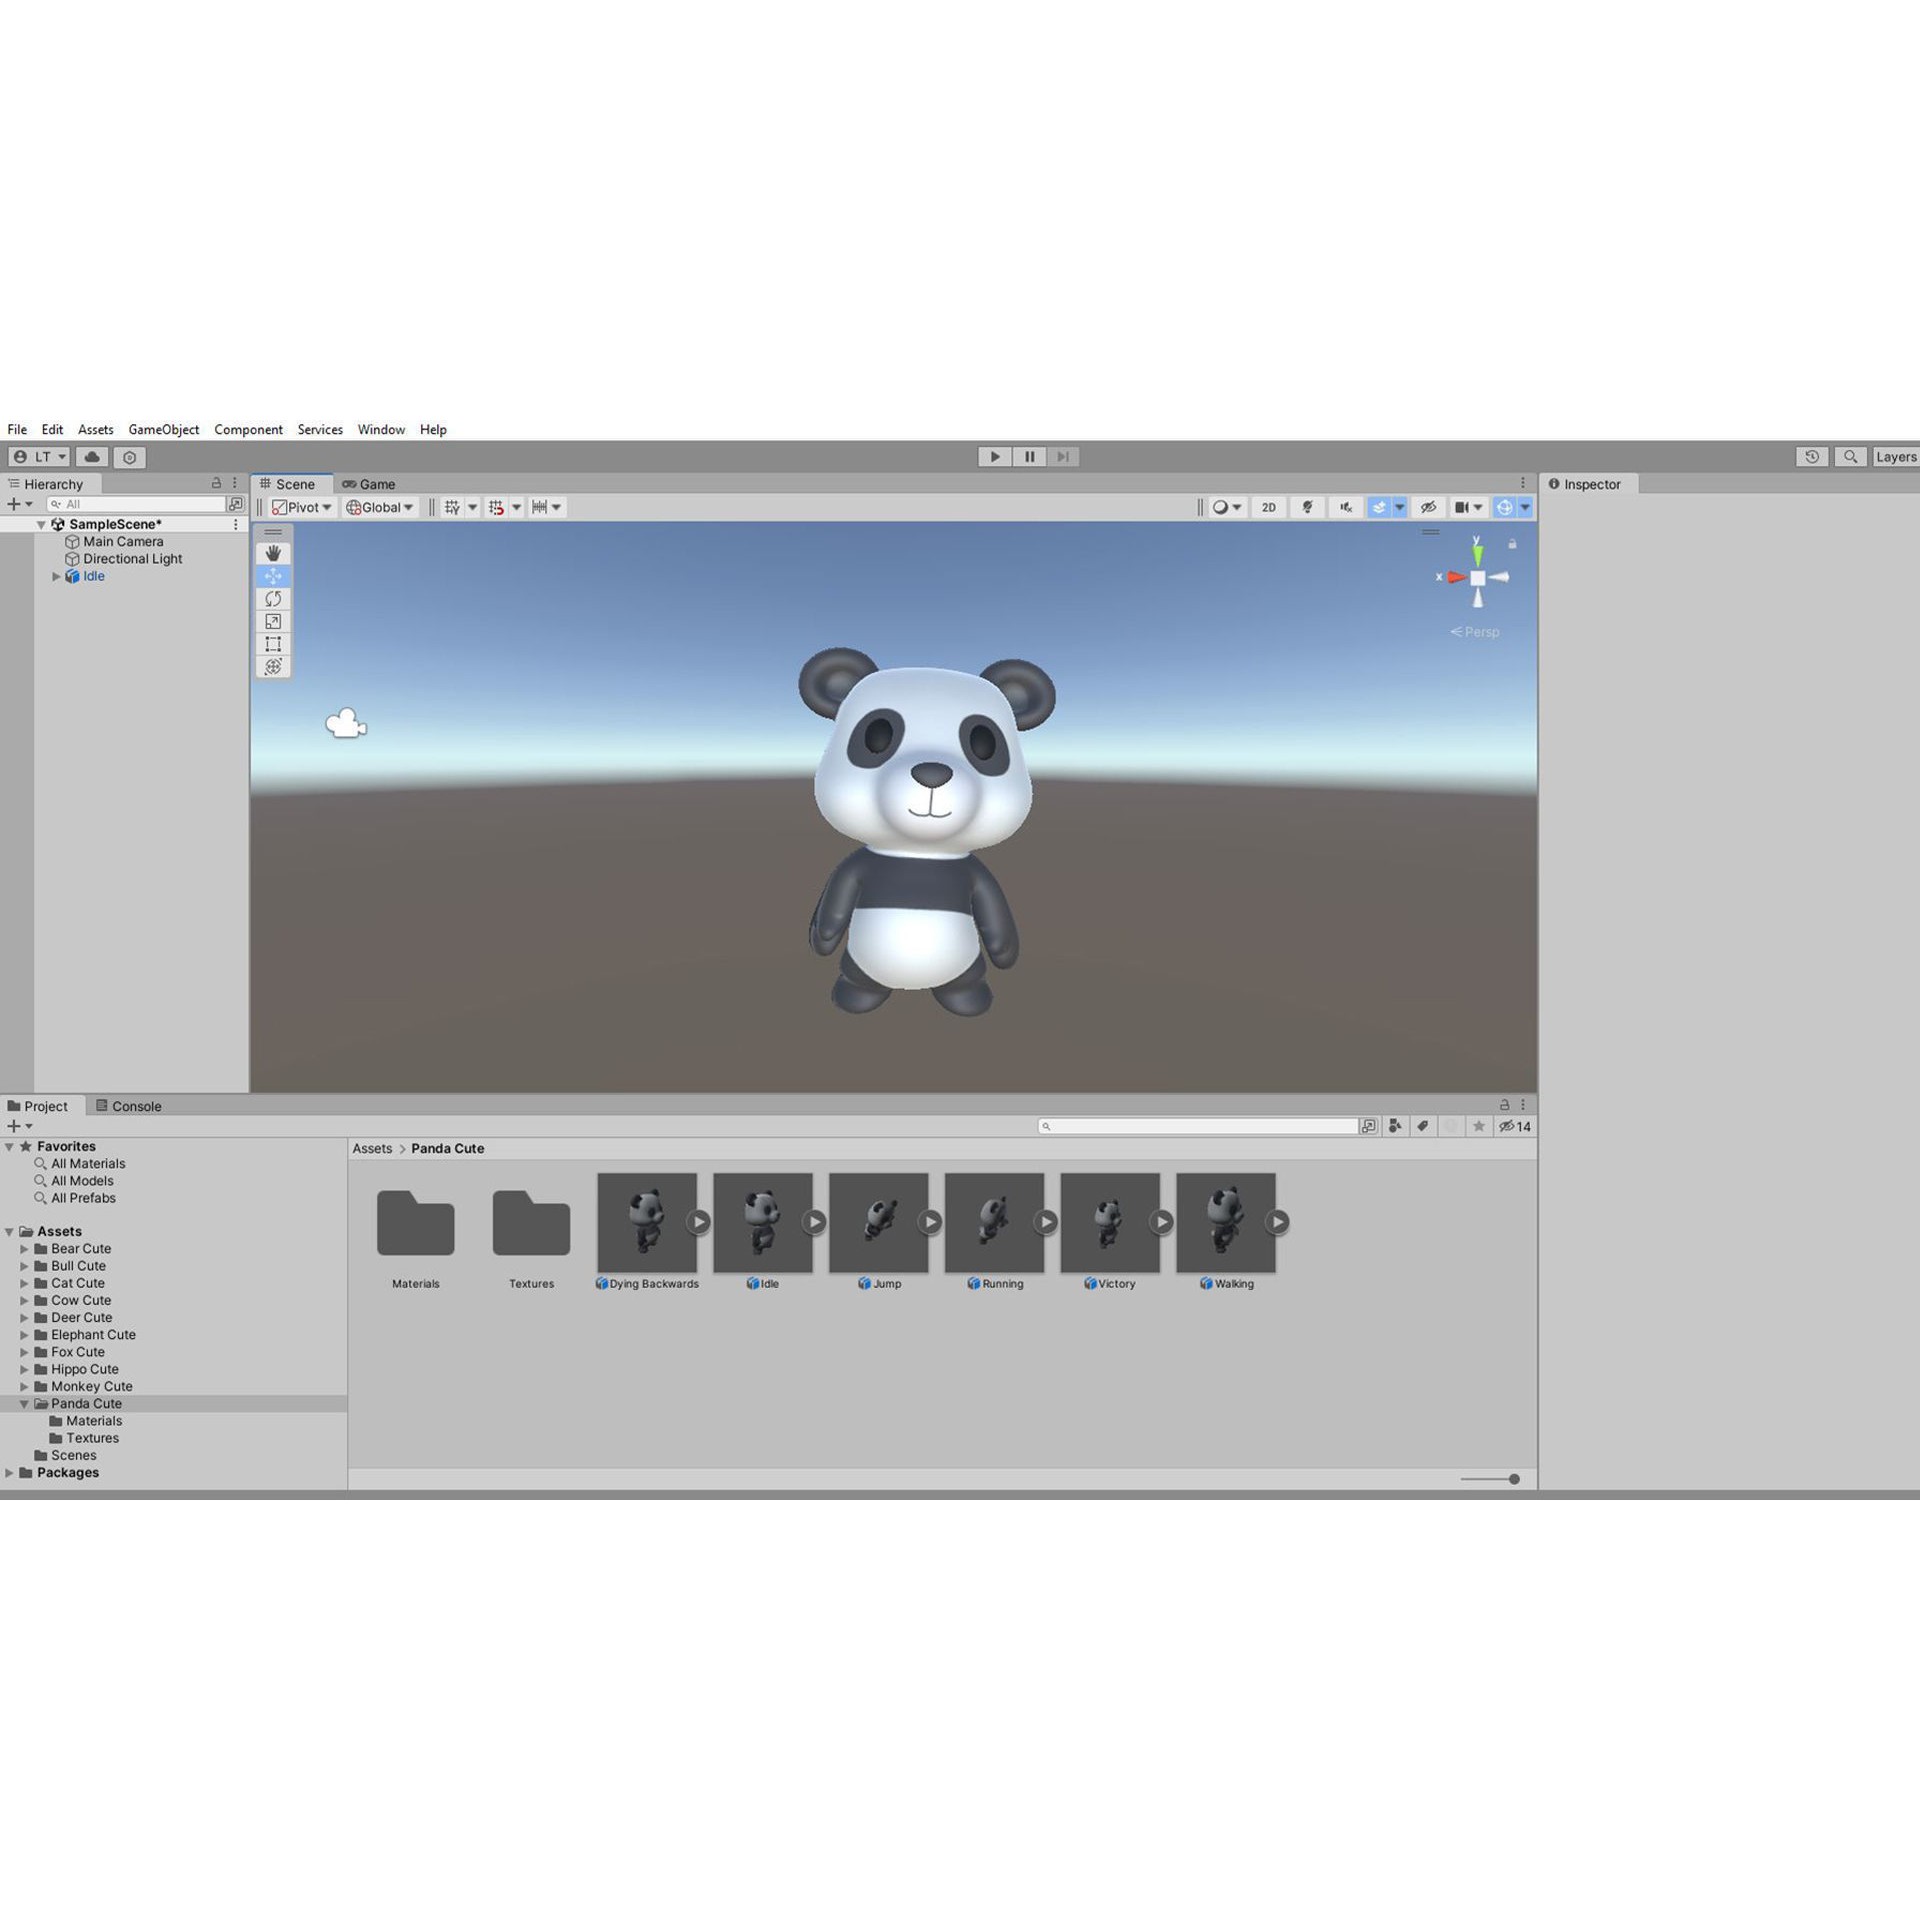Toggle scene audio mute
1920x1920 pixels.
(1346, 507)
